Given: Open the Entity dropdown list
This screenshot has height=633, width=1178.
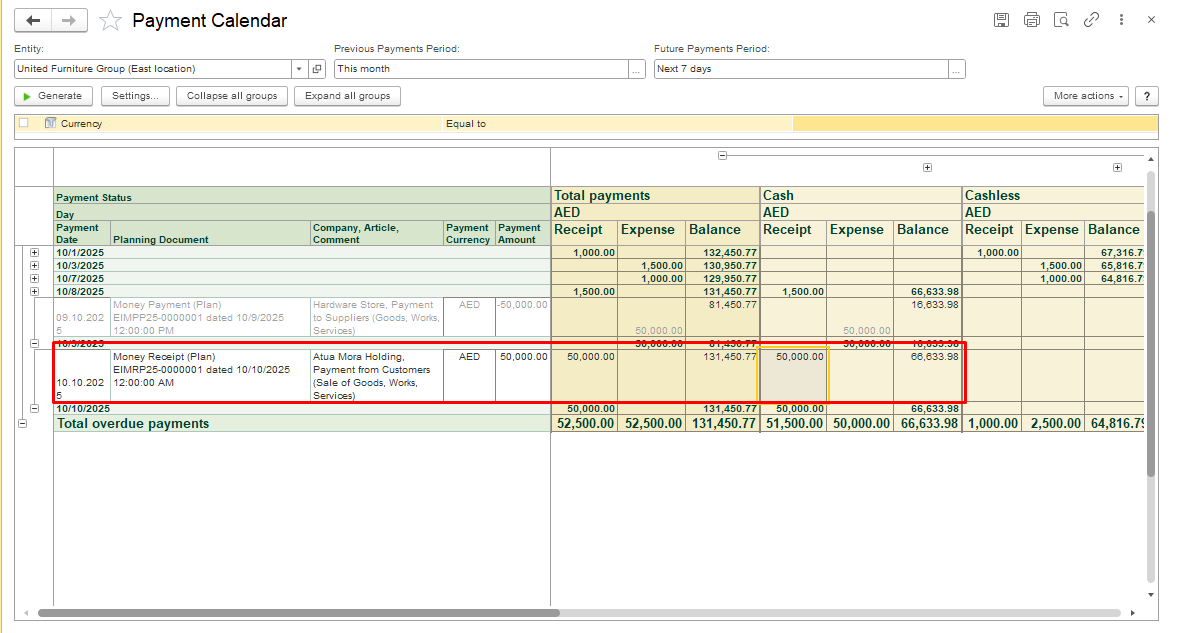Looking at the screenshot, I should (299, 69).
